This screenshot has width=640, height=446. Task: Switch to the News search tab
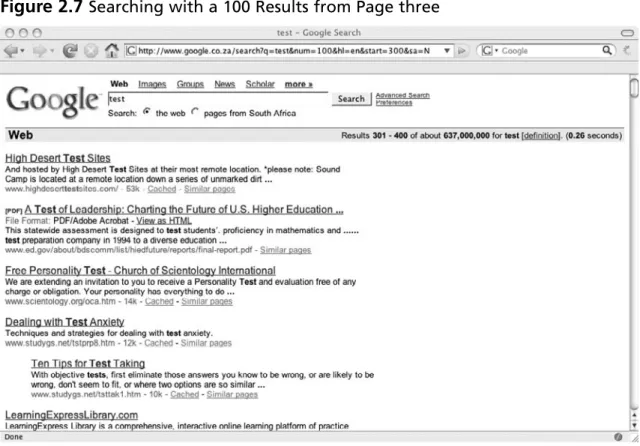(224, 84)
